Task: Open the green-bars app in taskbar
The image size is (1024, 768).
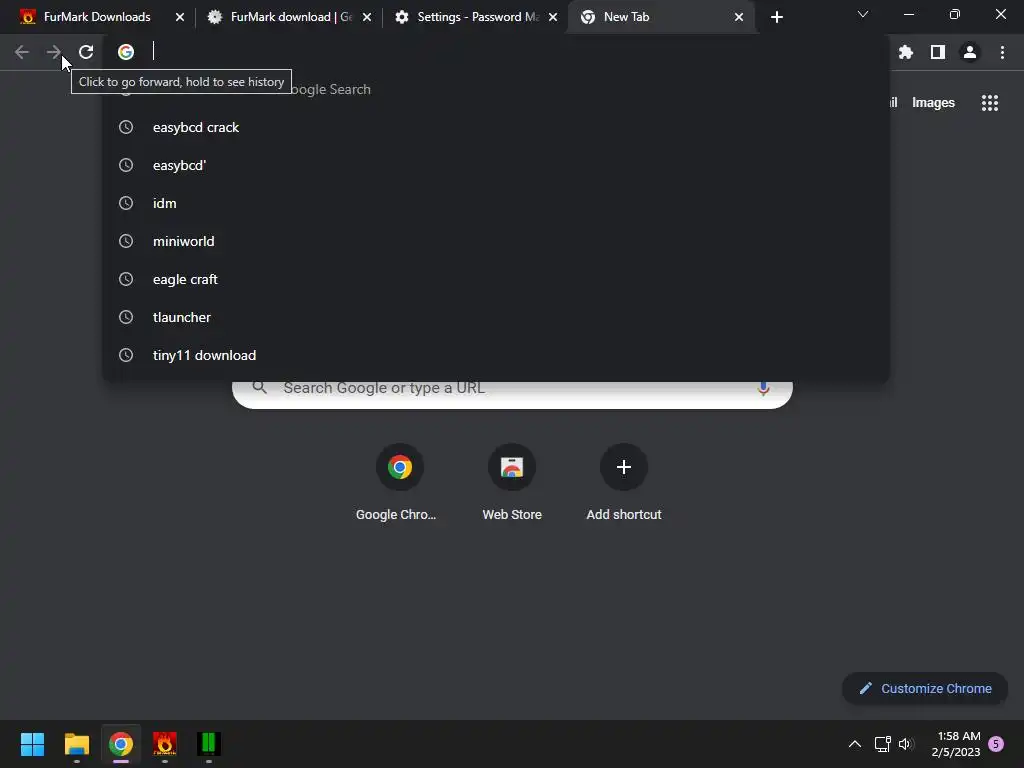Action: (x=209, y=744)
